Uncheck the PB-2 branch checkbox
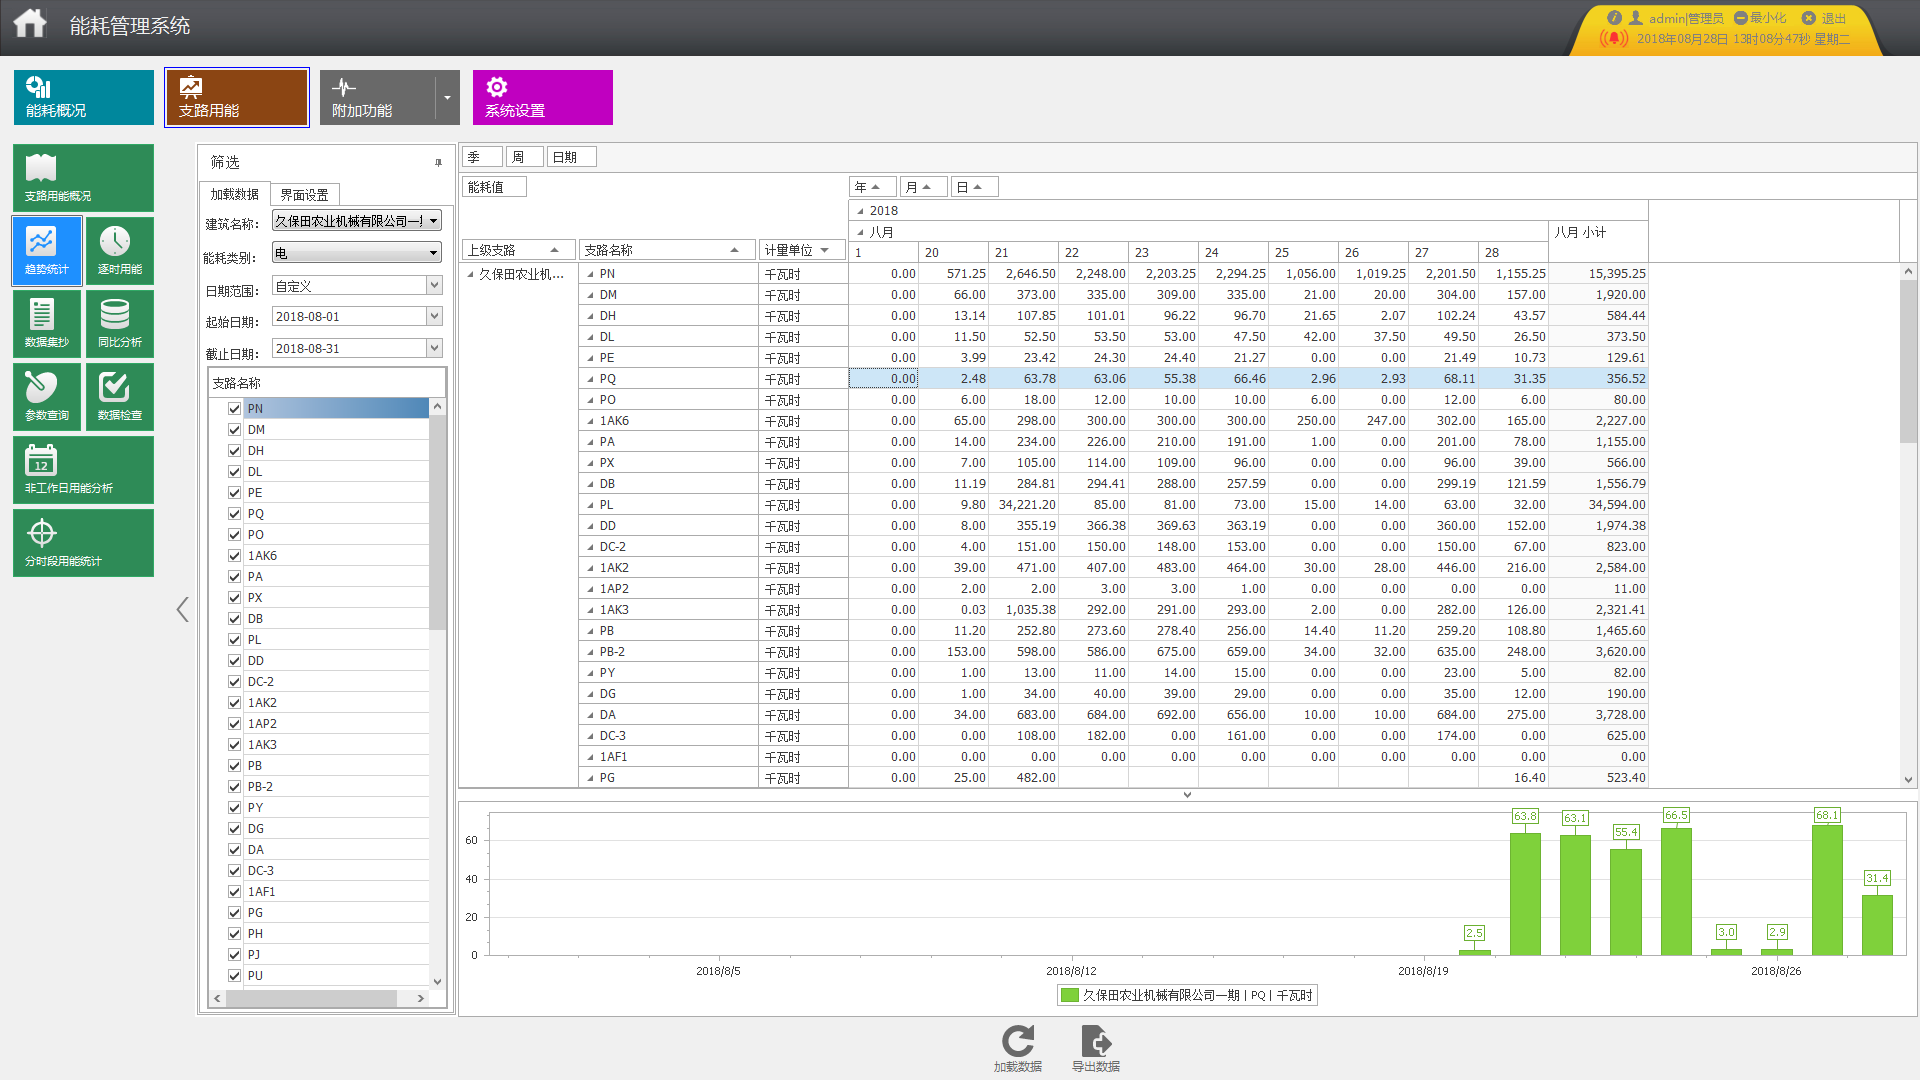1920x1080 pixels. pyautogui.click(x=234, y=787)
